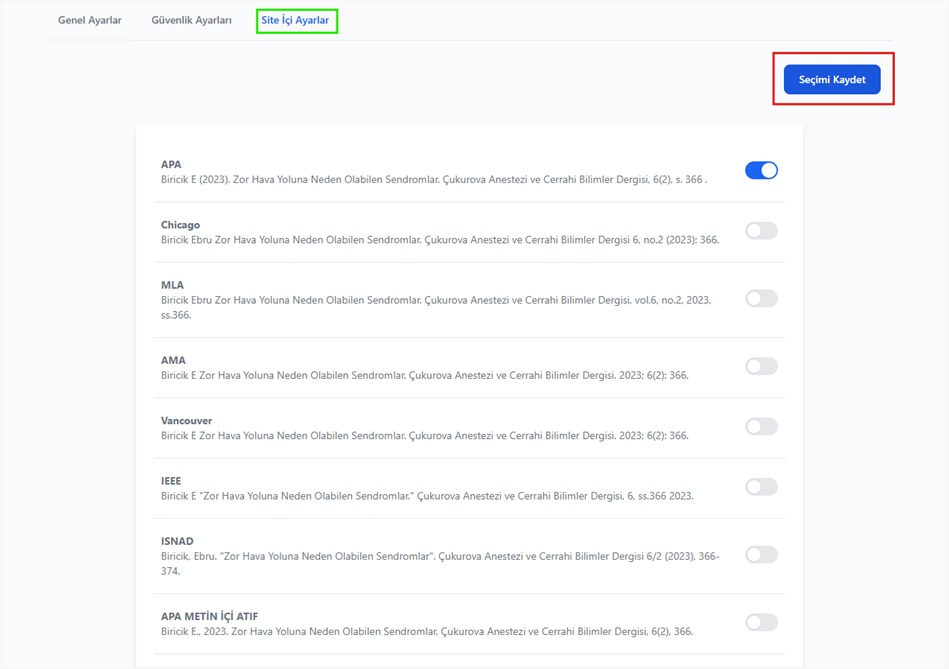This screenshot has width=949, height=669.
Task: Turn on the AMA citation toggle
Action: click(x=761, y=366)
